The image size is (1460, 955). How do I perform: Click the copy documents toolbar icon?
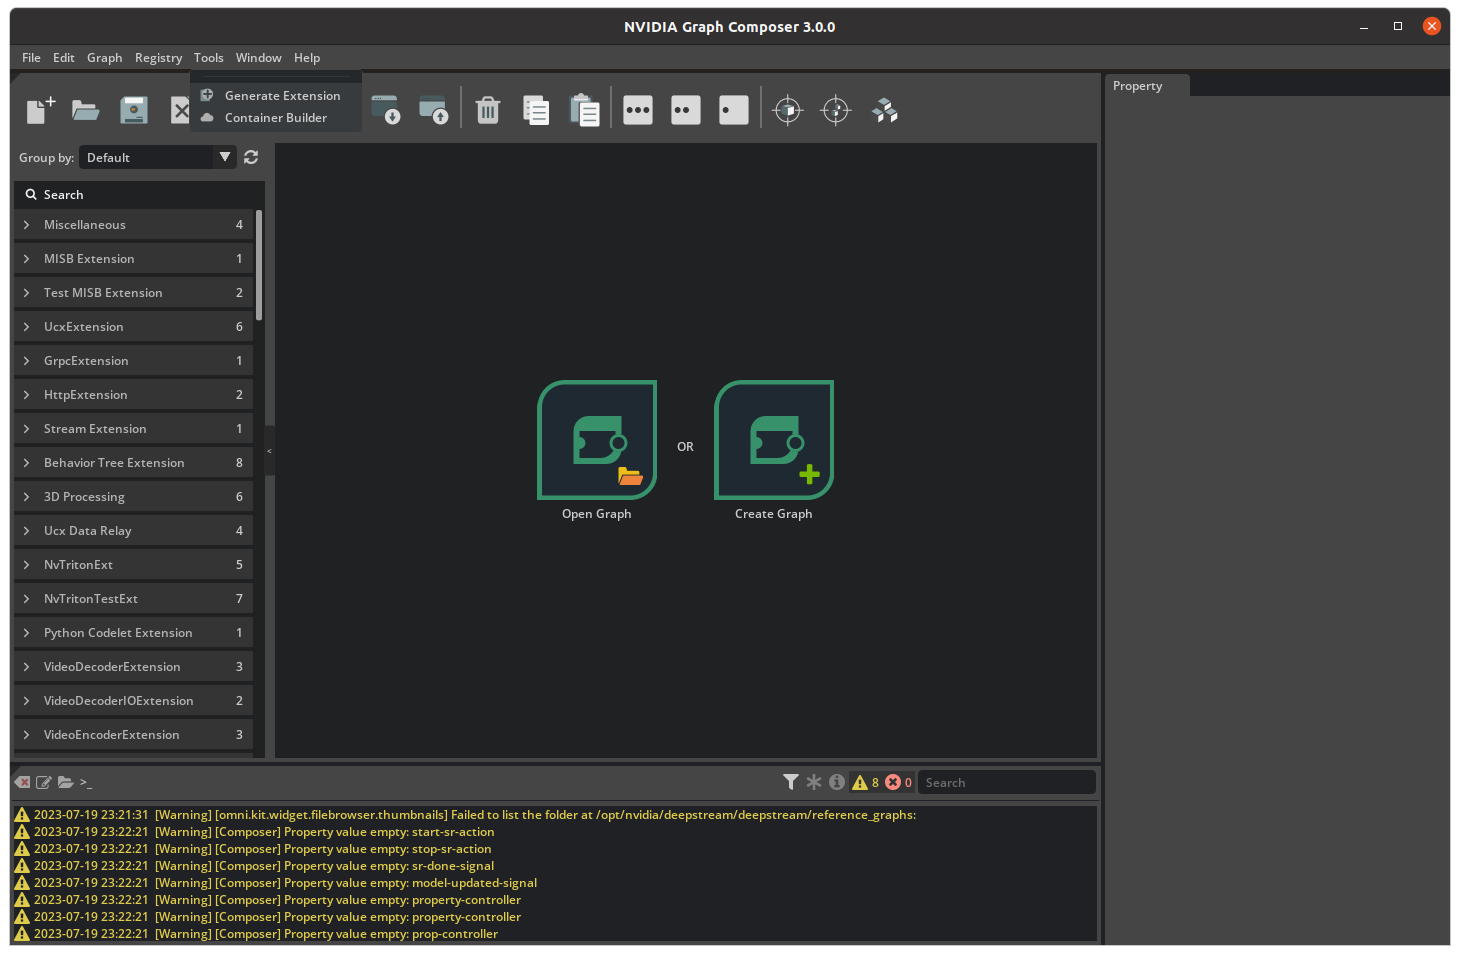[536, 110]
